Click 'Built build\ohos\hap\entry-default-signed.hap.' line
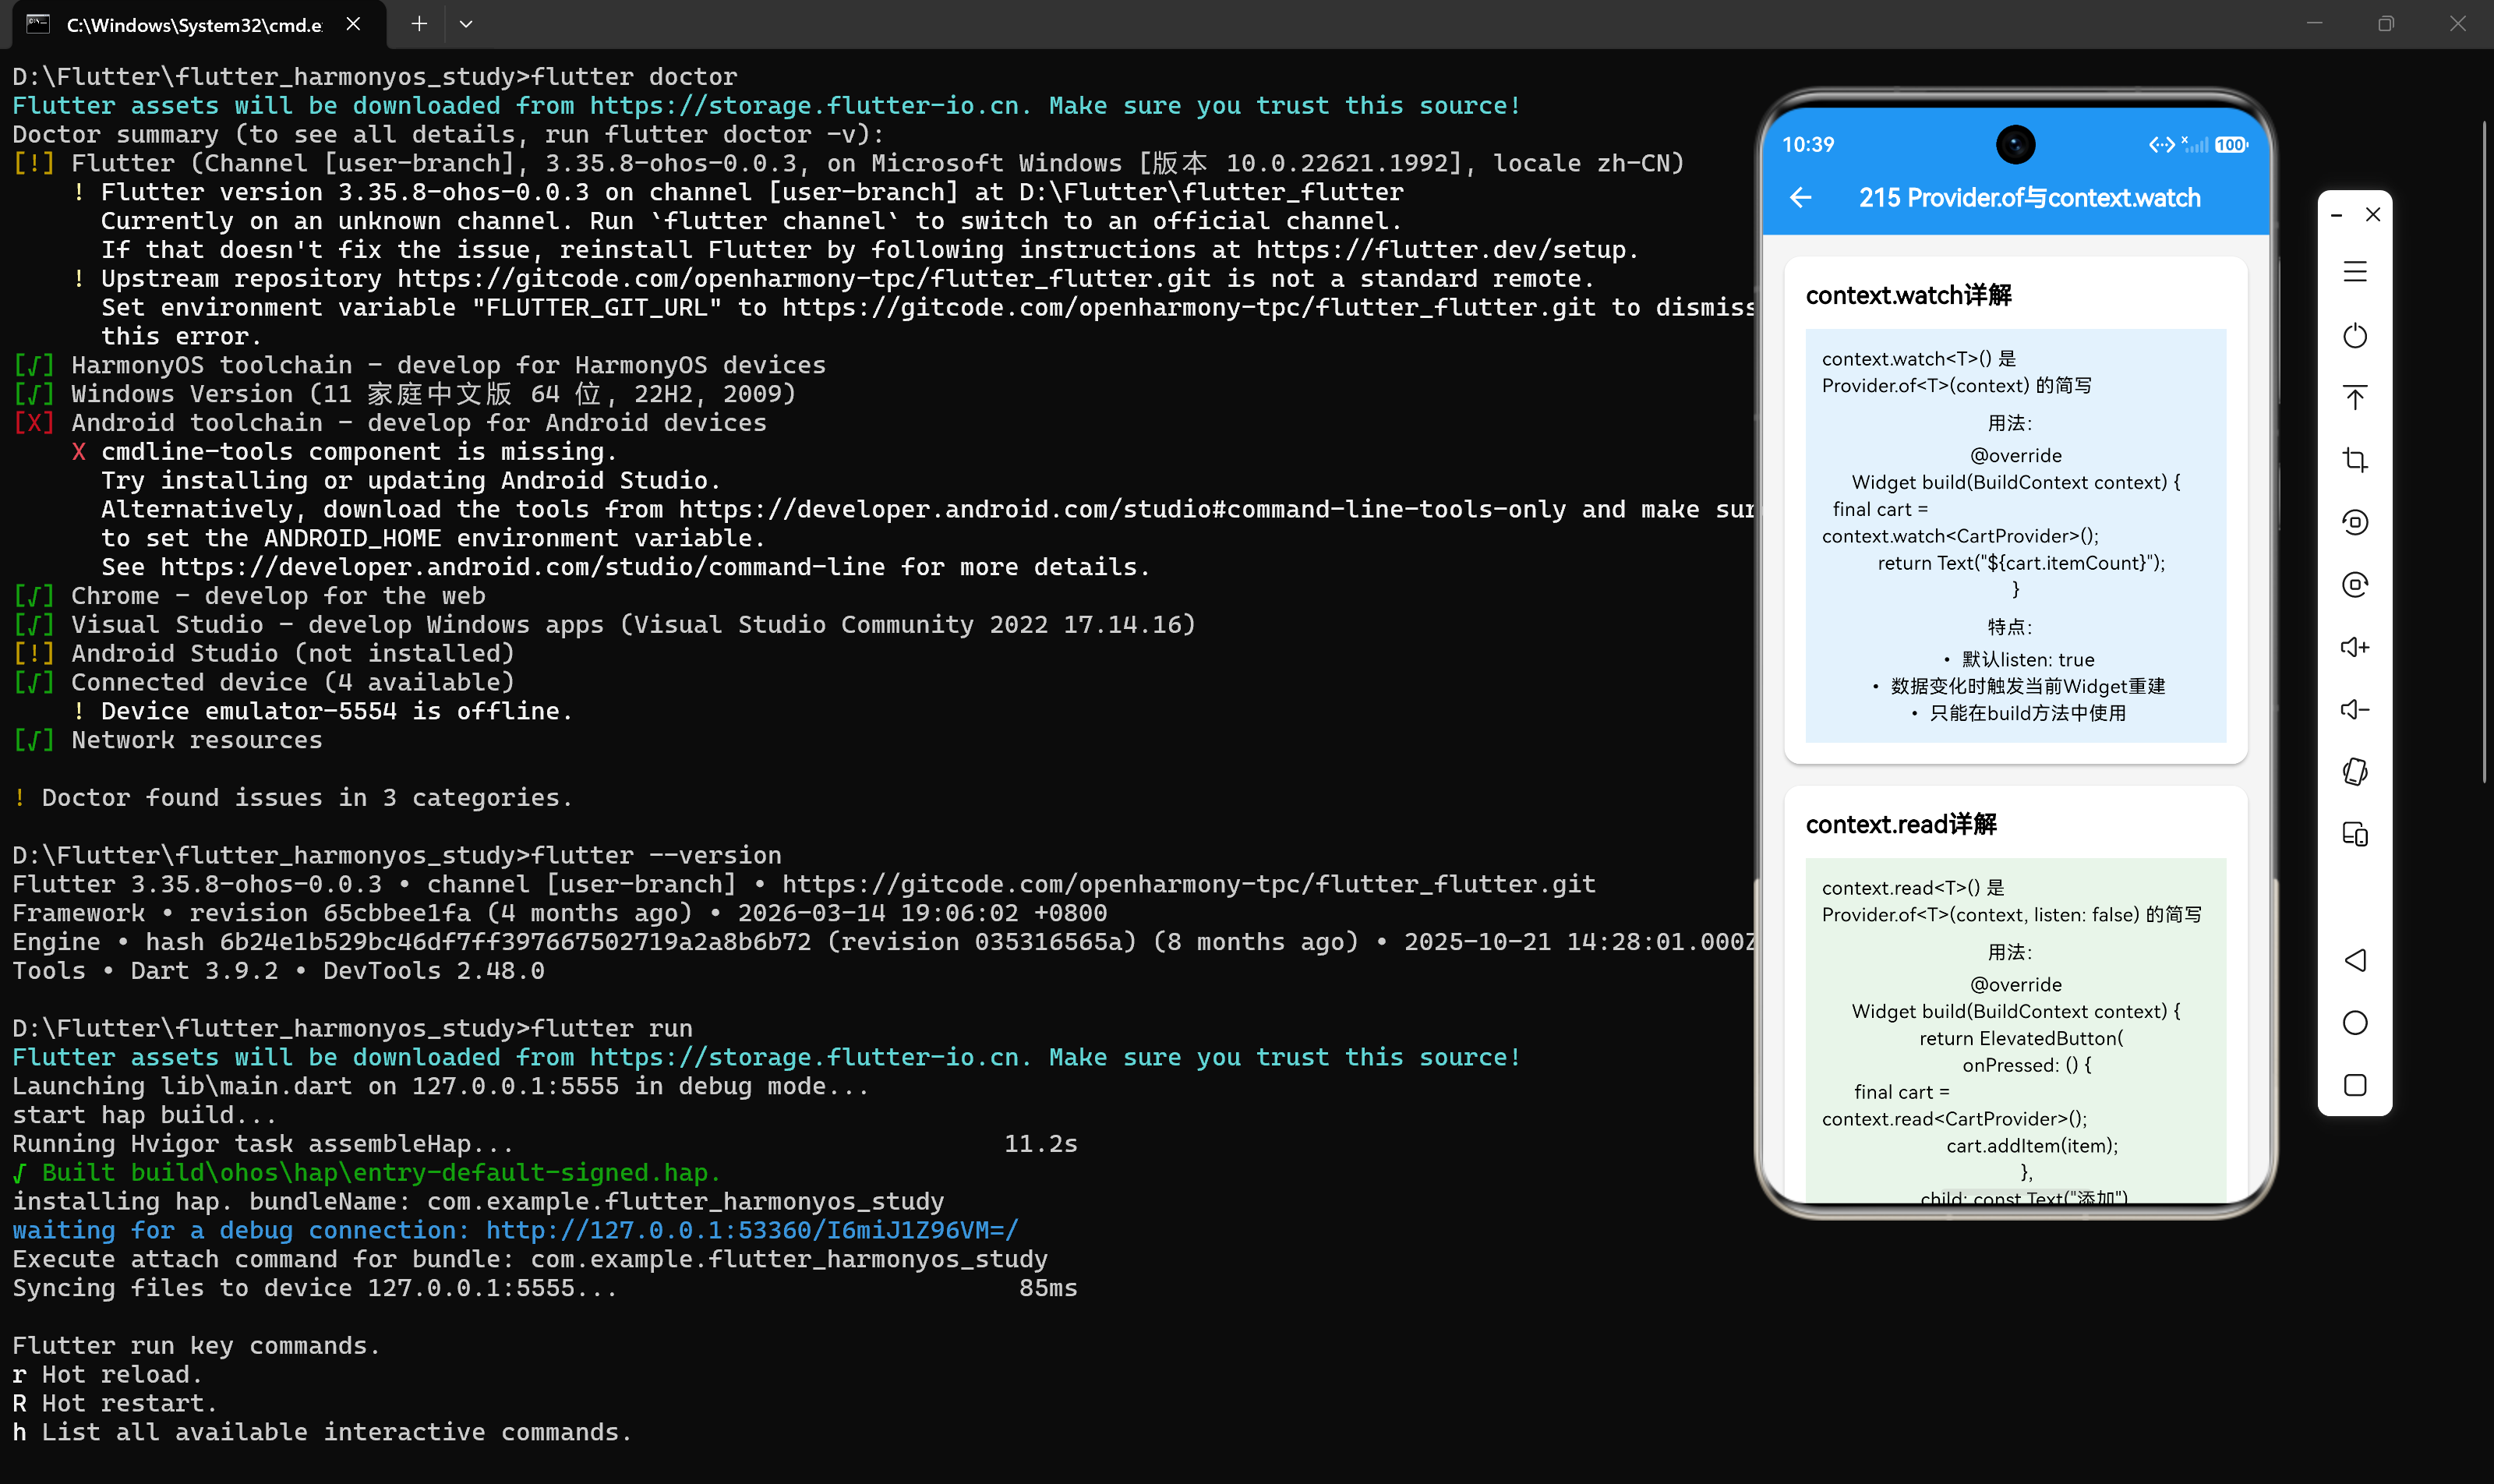 366,1172
